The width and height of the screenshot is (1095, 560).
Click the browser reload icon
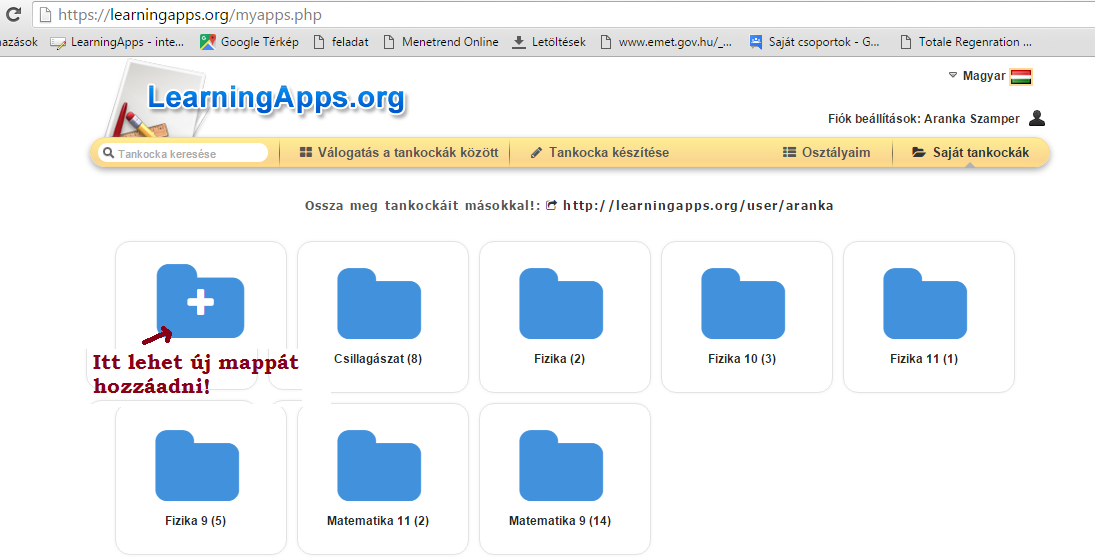(x=13, y=14)
